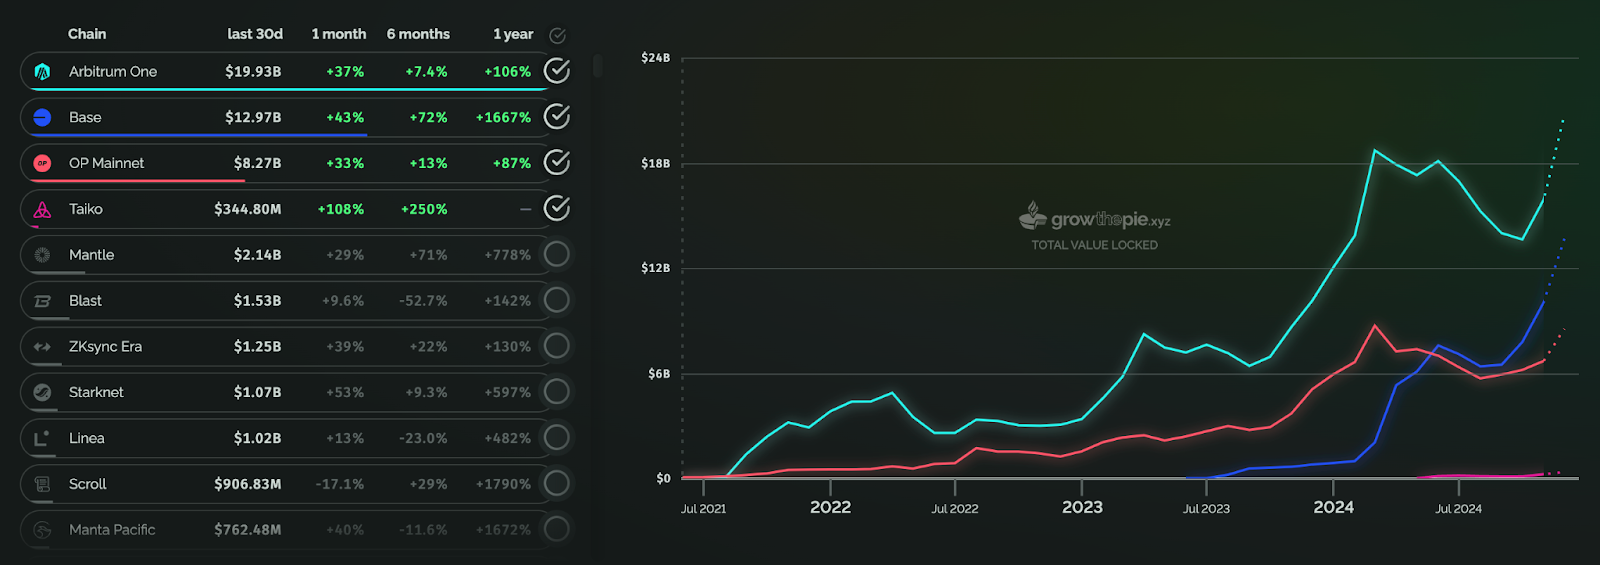1600x565 pixels.
Task: Click the Linea chain logo icon
Action: 42,438
